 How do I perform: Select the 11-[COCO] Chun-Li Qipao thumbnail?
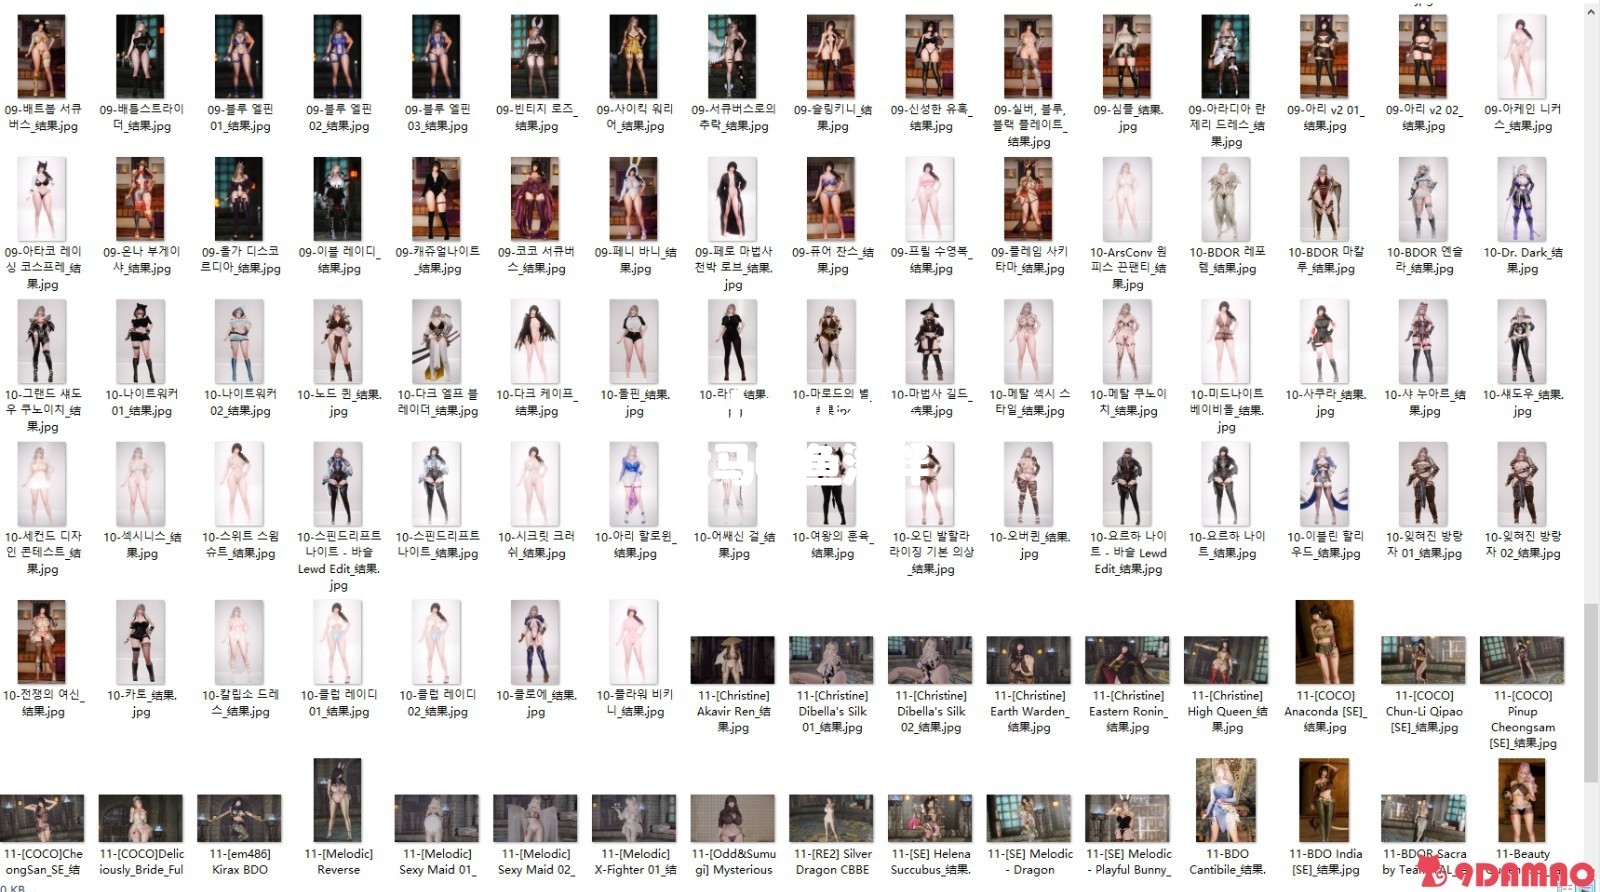(1423, 660)
